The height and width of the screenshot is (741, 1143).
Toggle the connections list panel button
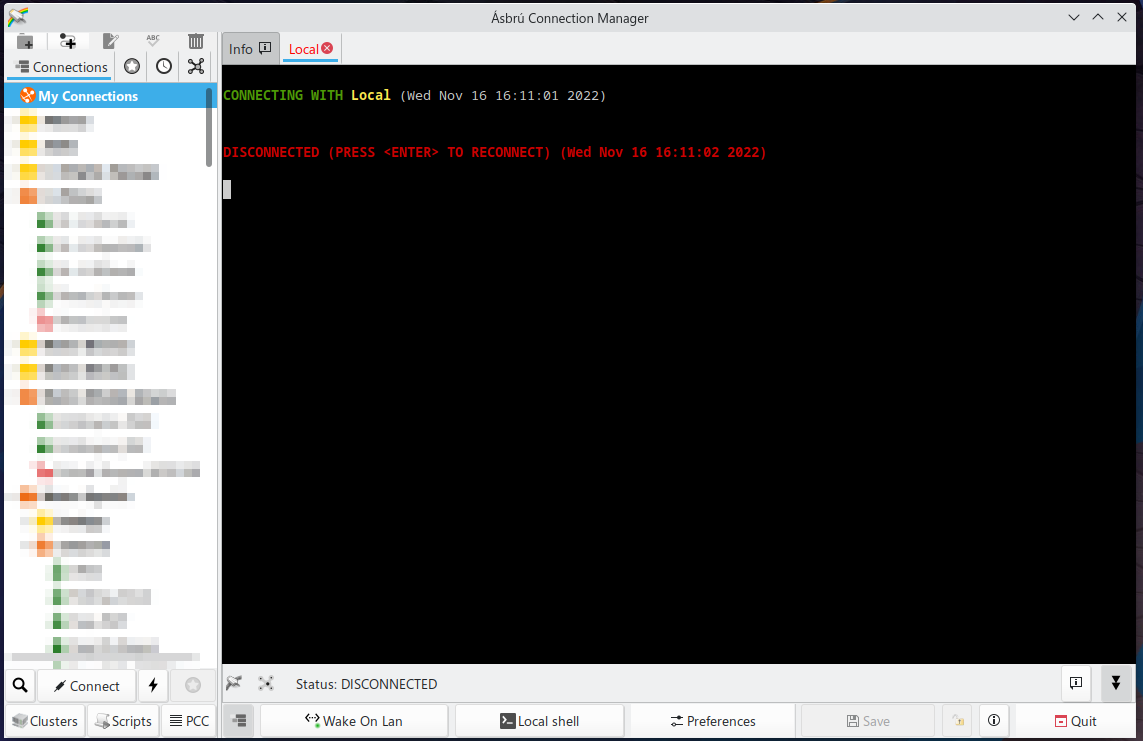pos(239,721)
